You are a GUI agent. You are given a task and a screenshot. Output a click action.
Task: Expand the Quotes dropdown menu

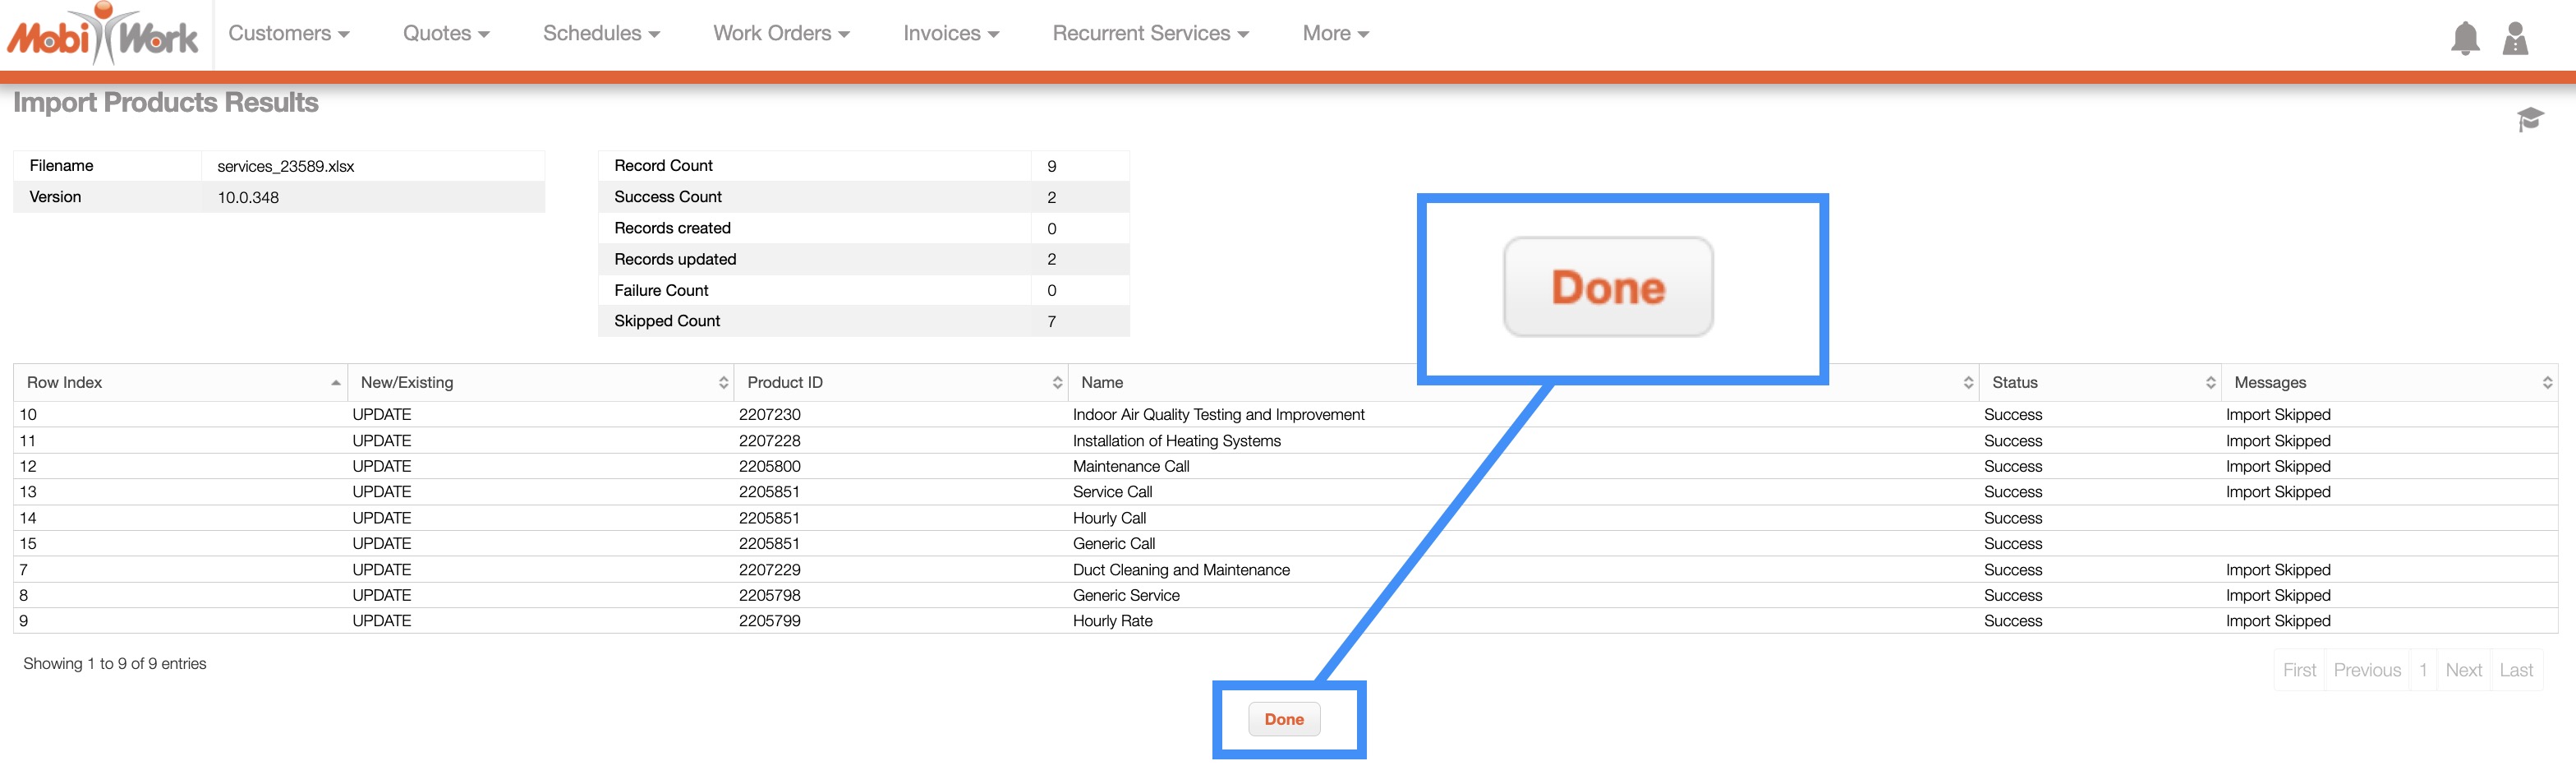click(x=446, y=34)
